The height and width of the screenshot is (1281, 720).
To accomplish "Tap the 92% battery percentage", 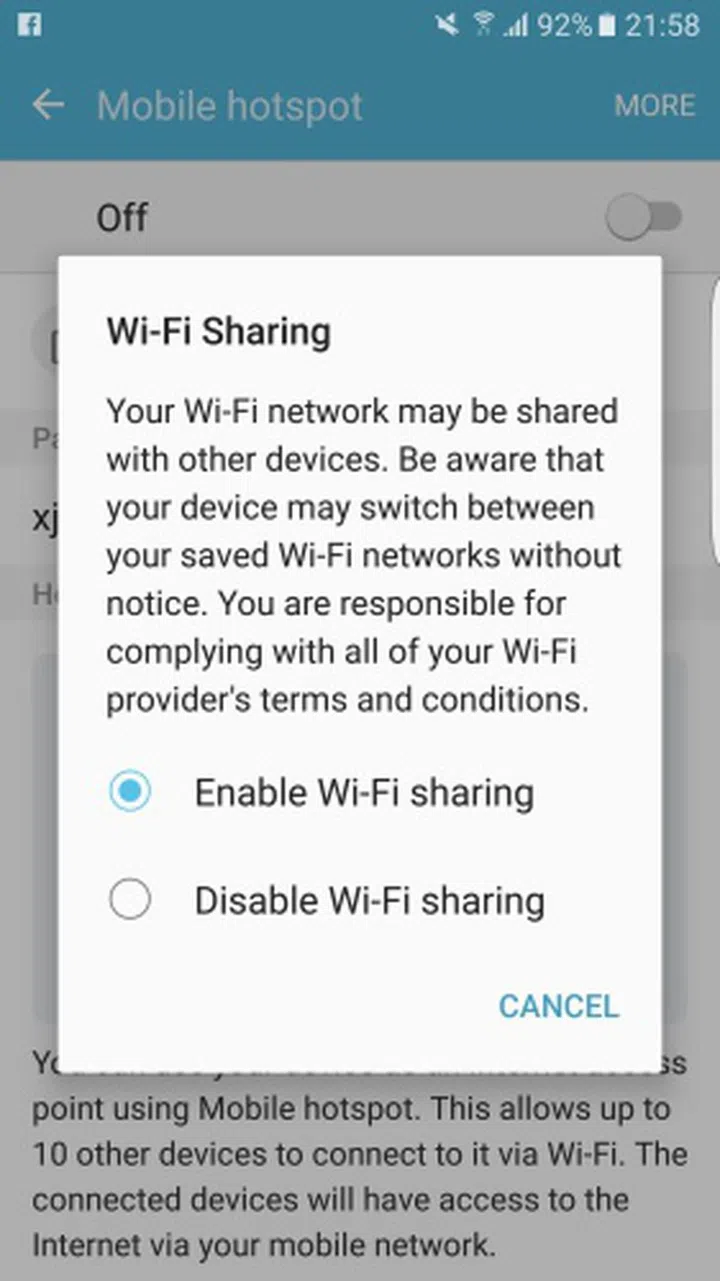I will point(564,25).
